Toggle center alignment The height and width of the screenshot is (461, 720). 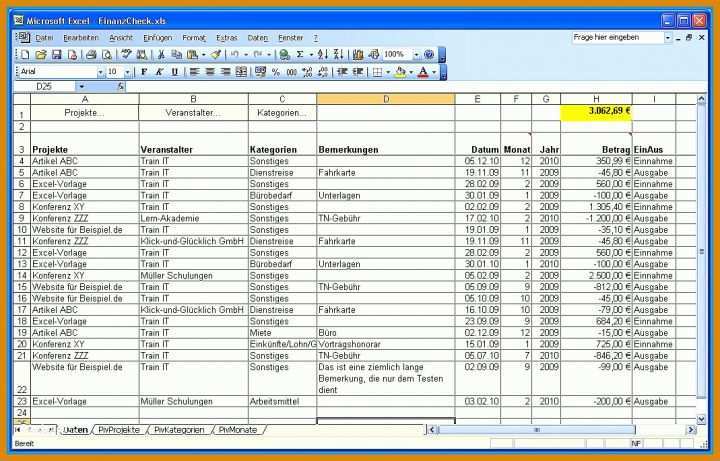tap(210, 72)
